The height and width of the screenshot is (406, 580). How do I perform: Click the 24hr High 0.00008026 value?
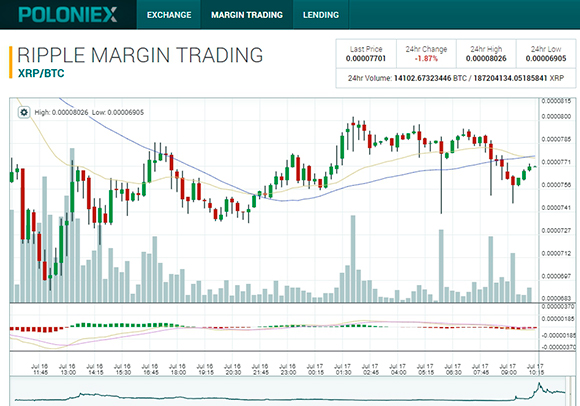point(486,58)
